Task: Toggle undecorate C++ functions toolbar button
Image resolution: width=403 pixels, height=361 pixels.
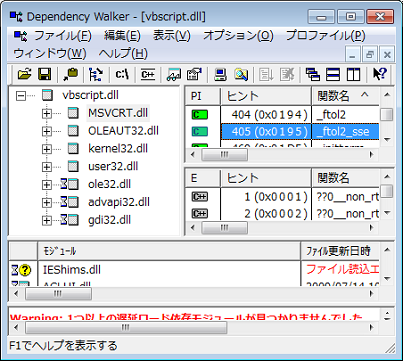Action: click(148, 74)
